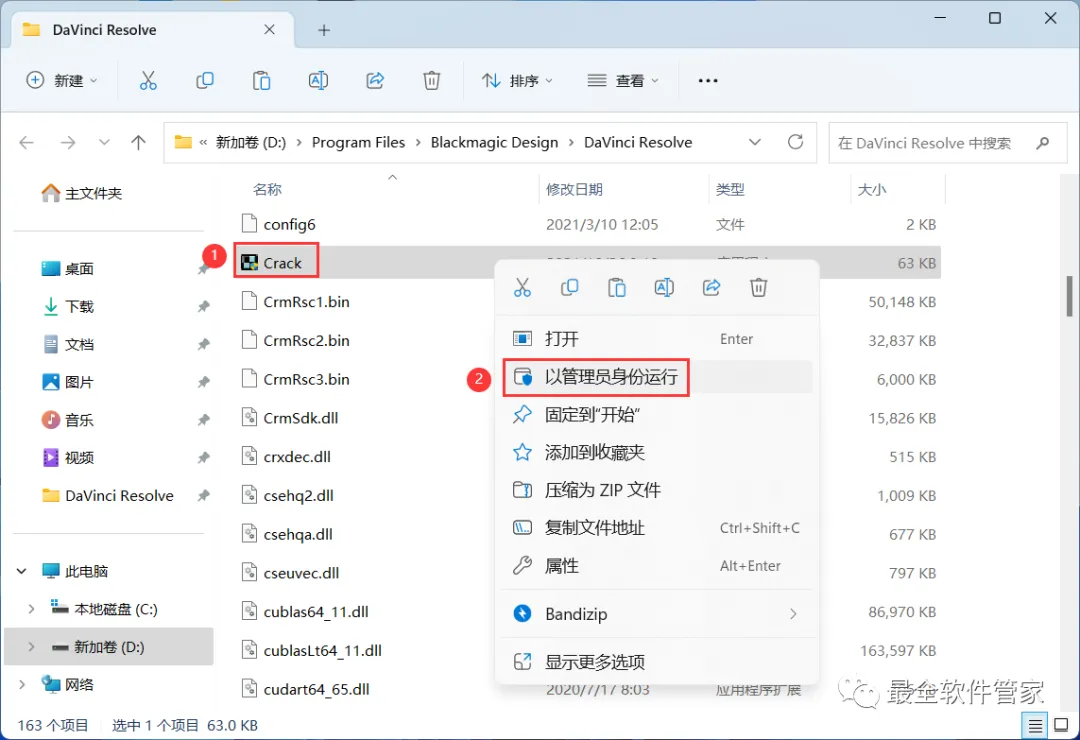Click the vertical scrollbar thumb
This screenshot has width=1080, height=740.
(1070, 295)
